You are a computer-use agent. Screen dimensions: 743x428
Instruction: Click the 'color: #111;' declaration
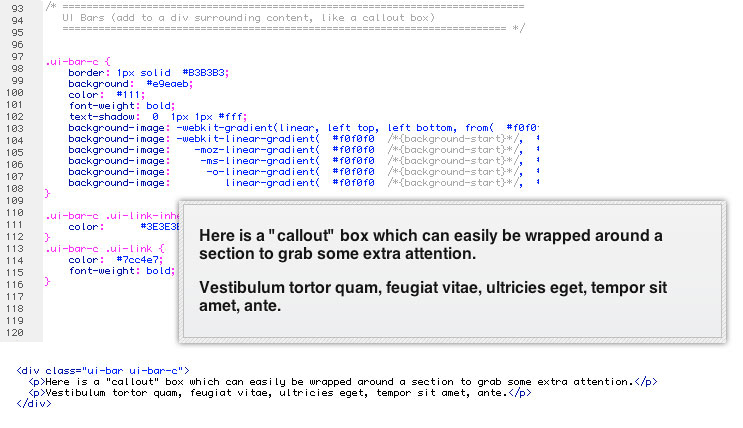tap(107, 95)
